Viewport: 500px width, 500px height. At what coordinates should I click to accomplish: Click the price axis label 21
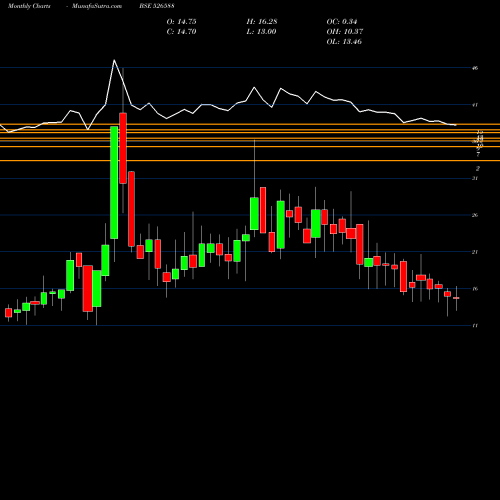475,252
